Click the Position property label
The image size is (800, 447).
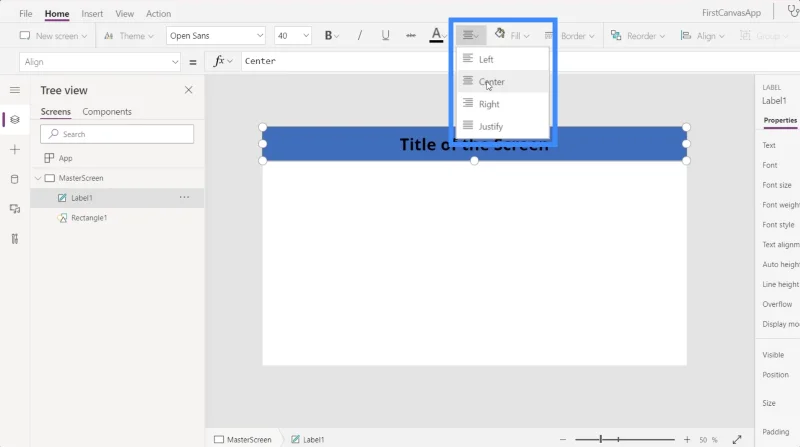[x=776, y=375]
